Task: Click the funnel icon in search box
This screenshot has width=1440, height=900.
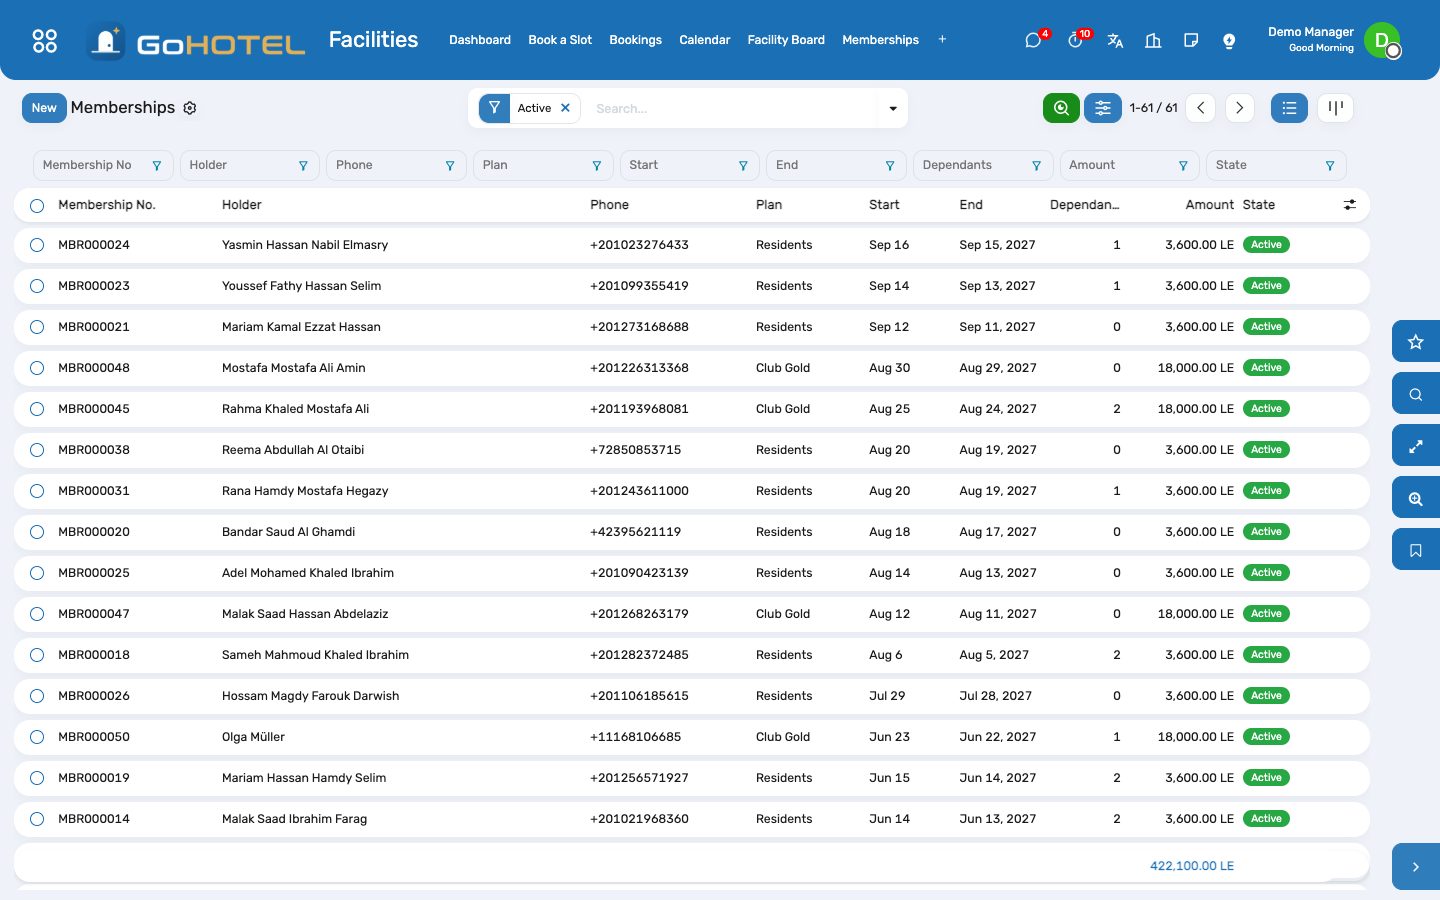Action: tap(494, 108)
